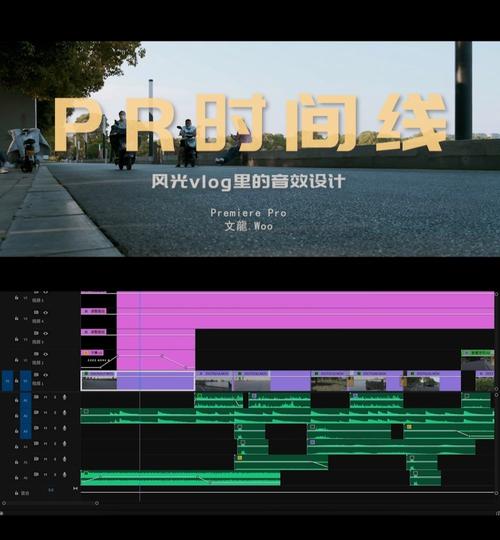Toggle the A1 audio track target button
Viewport: 500px width, 540px height.
click(x=25, y=400)
